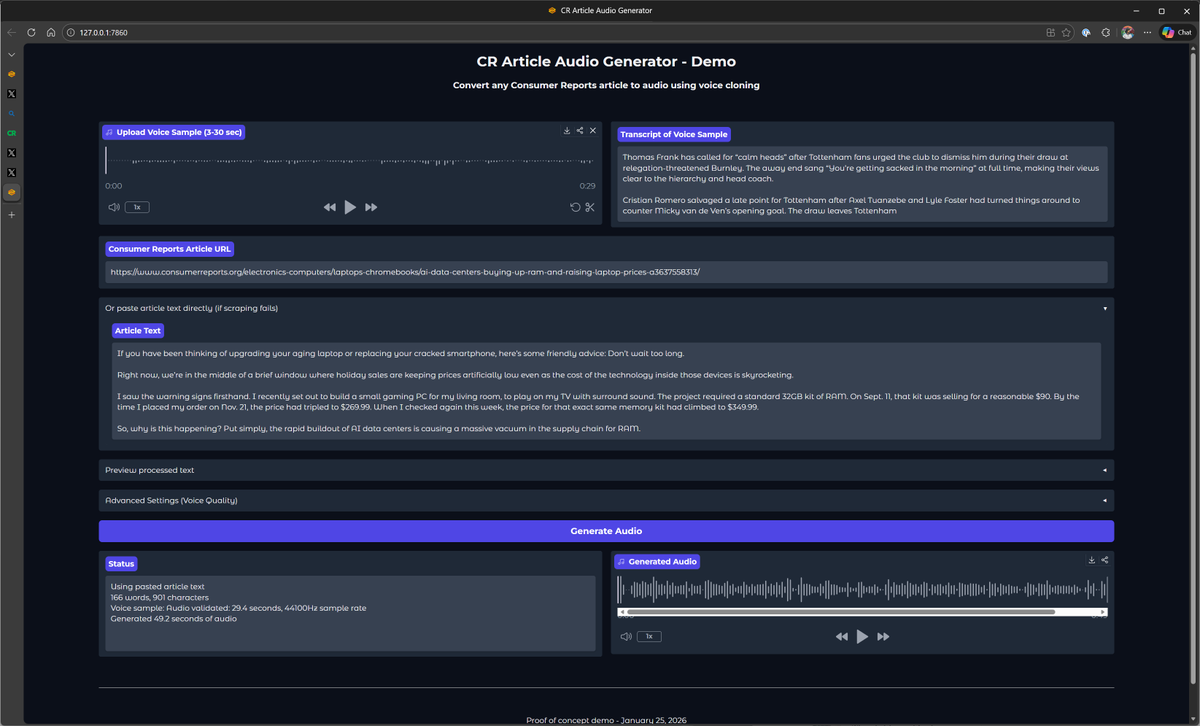This screenshot has width=1200, height=726.
Task: Collapse the paste article text section
Action: click(x=606, y=308)
